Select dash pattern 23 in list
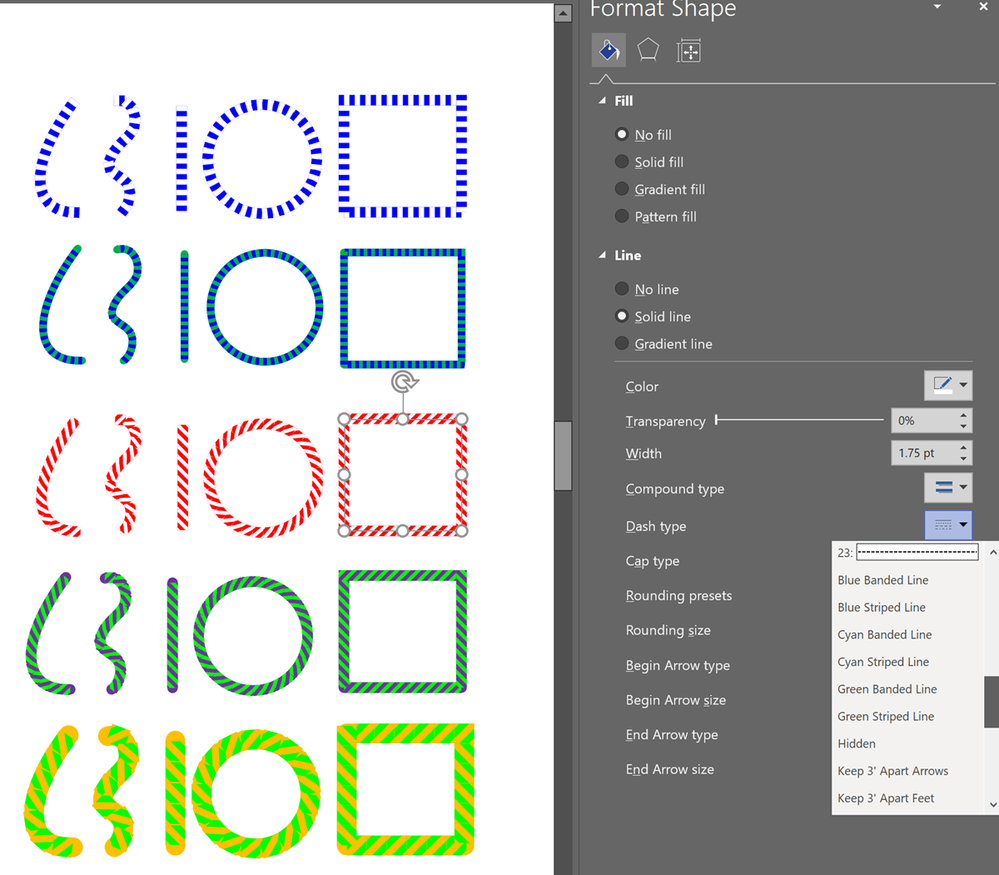999x875 pixels. click(908, 553)
